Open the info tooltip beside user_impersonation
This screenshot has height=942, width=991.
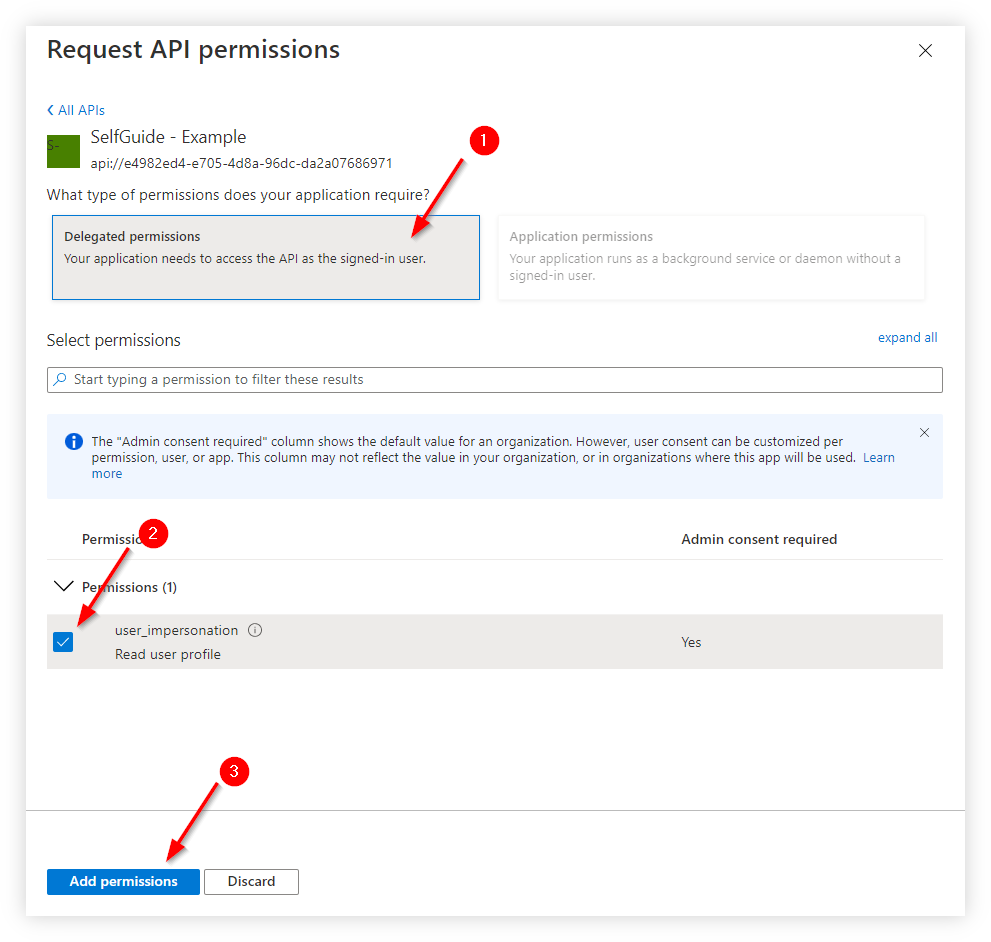click(x=255, y=630)
